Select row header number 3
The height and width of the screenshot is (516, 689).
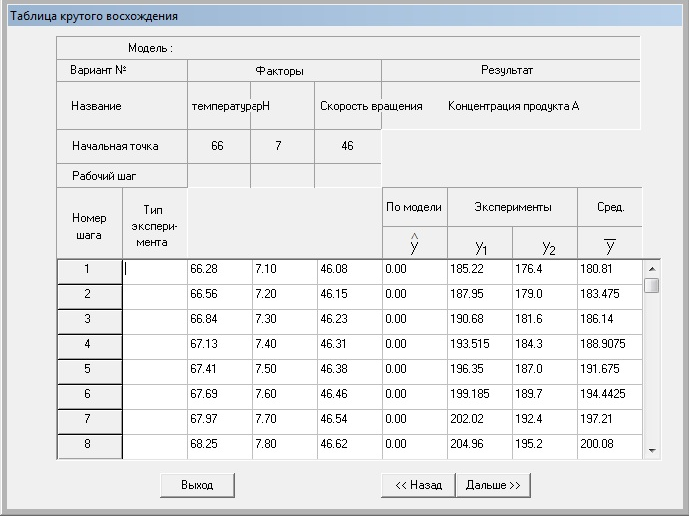click(x=90, y=322)
